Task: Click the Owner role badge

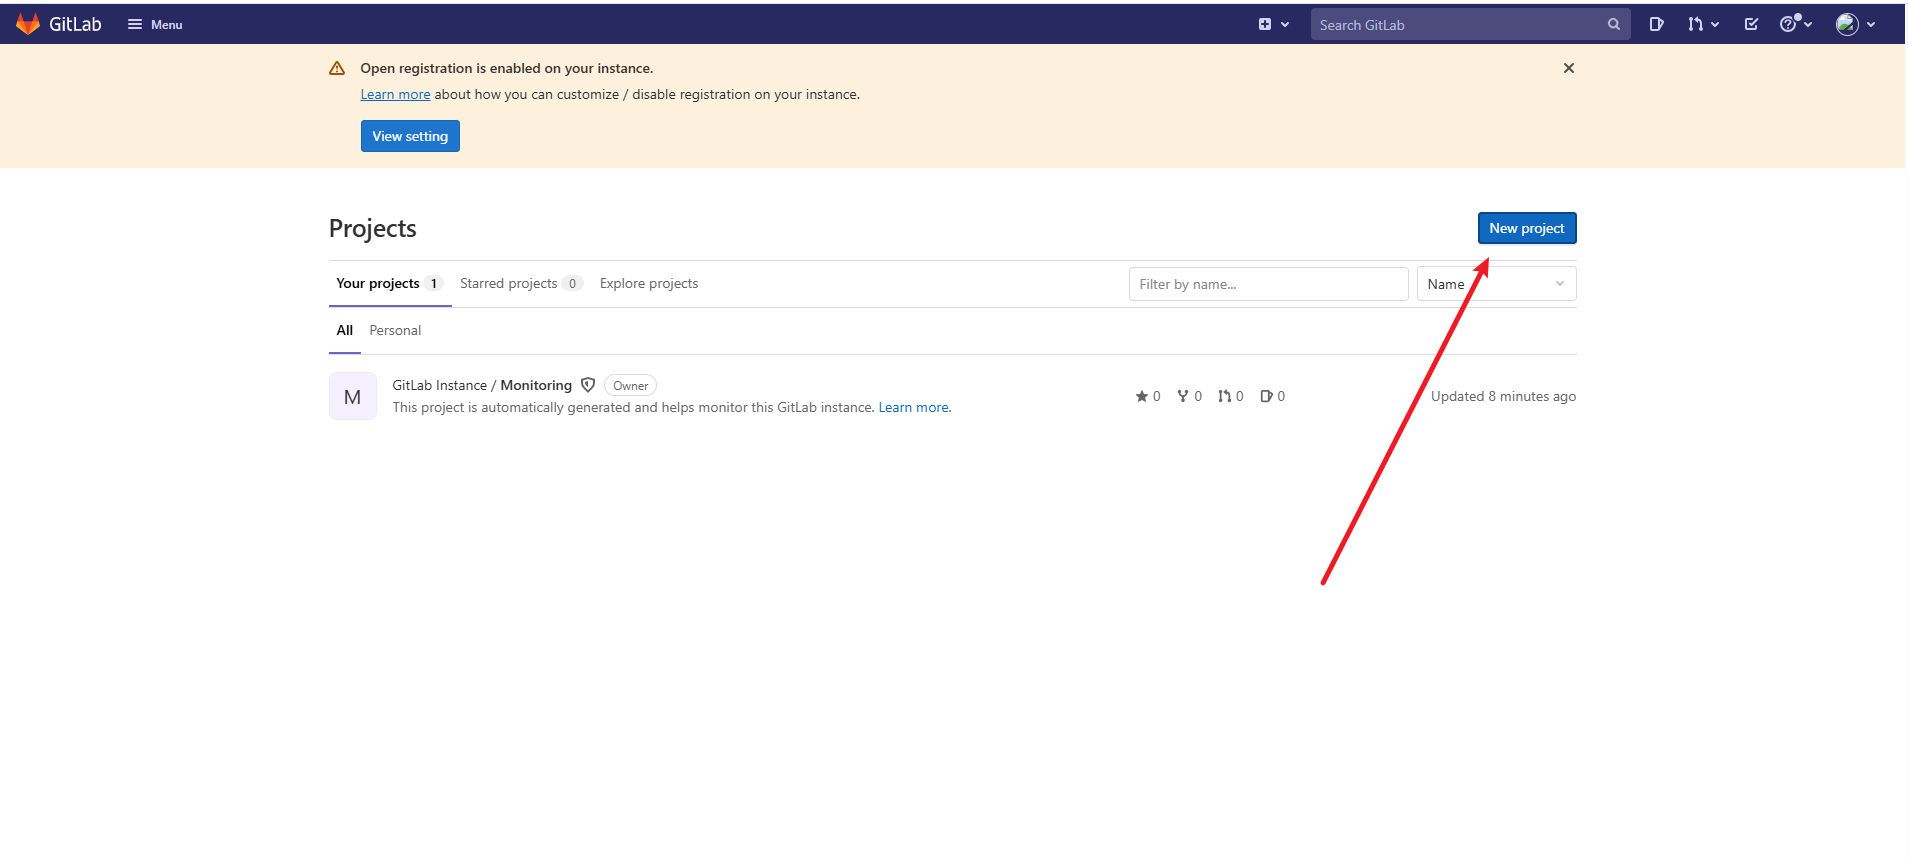Action: 630,386
